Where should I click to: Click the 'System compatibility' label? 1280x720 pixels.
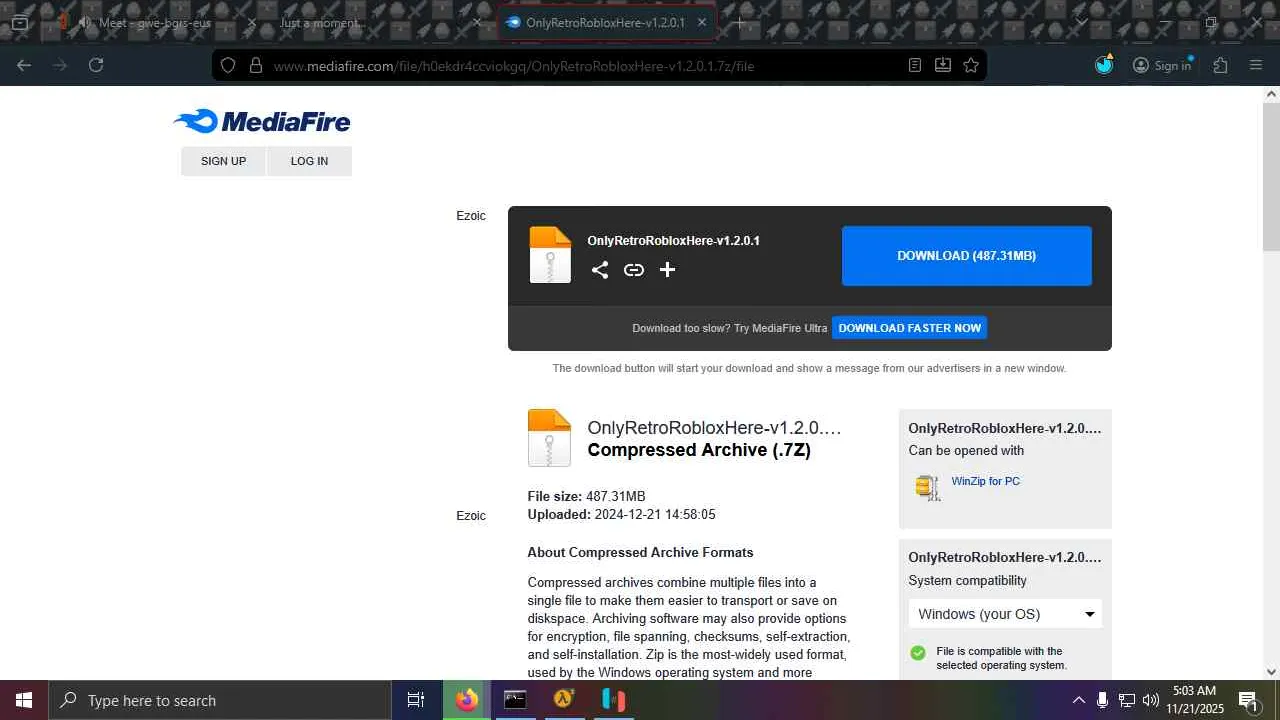tap(967, 580)
